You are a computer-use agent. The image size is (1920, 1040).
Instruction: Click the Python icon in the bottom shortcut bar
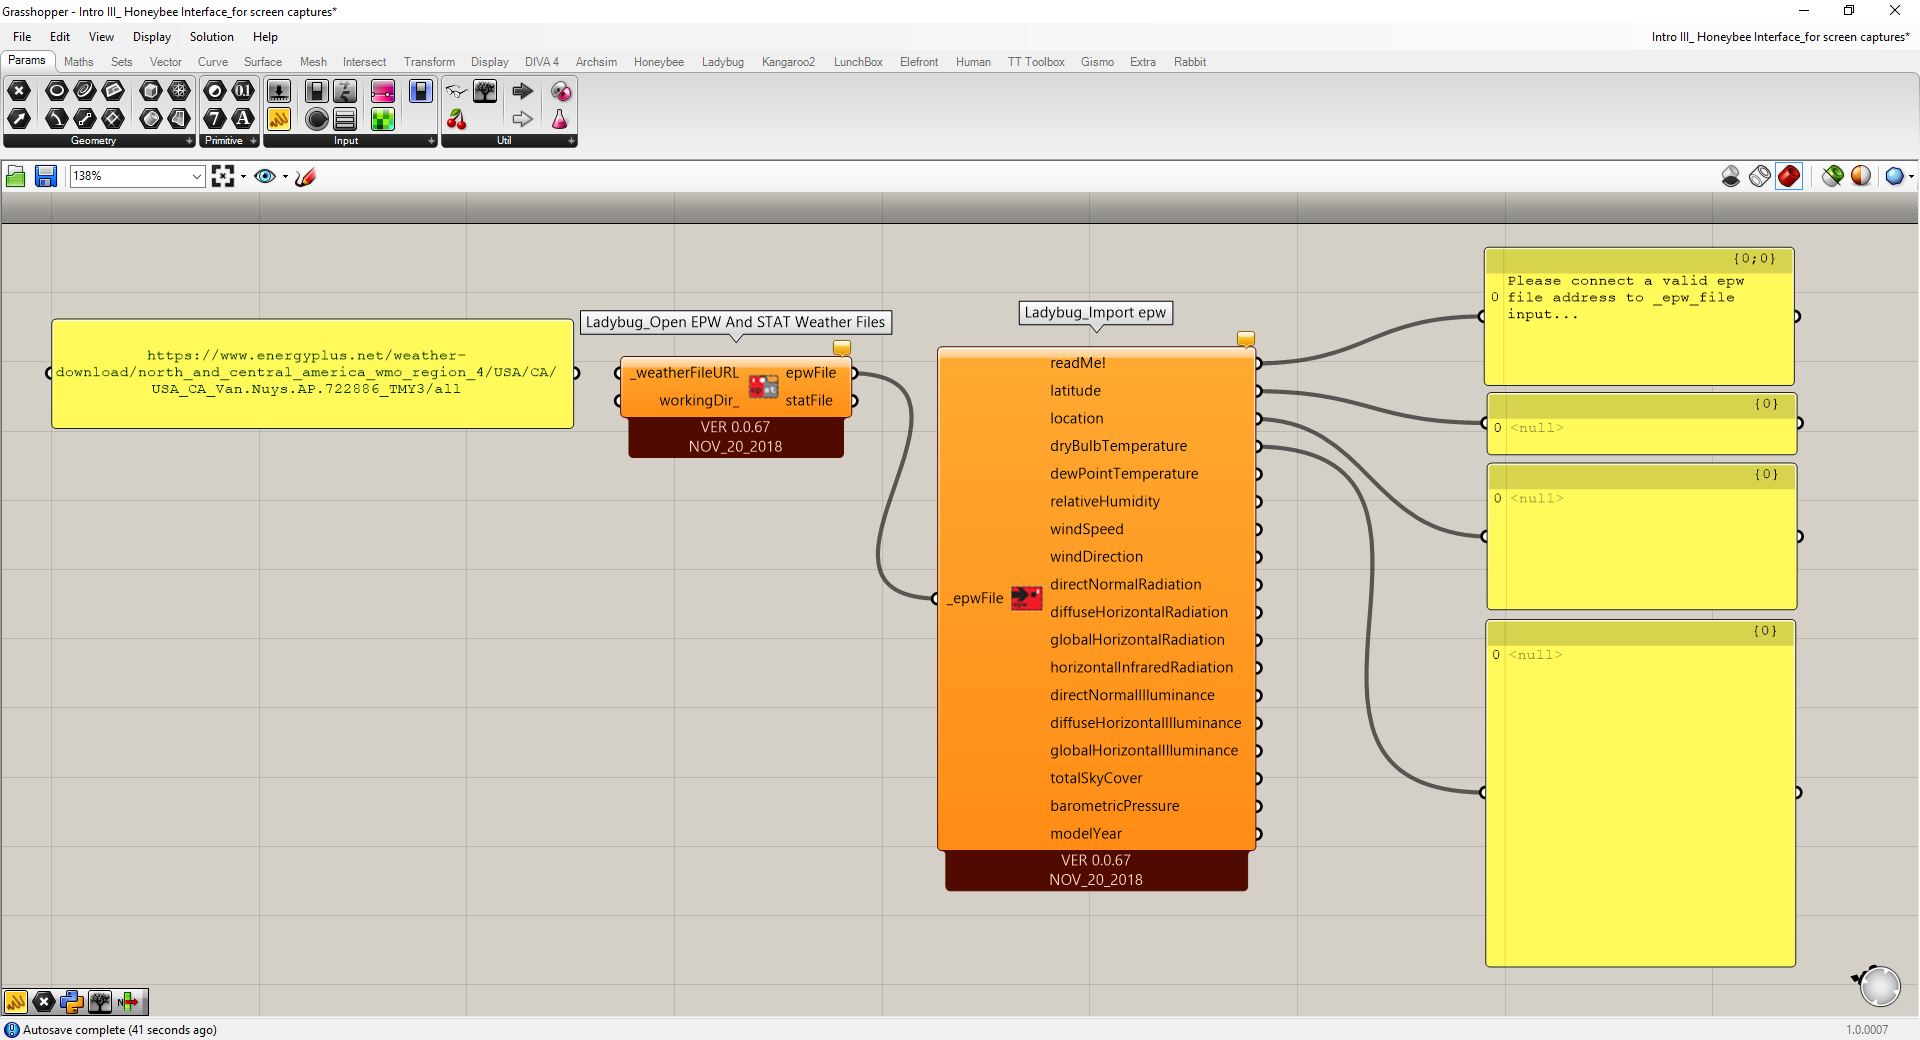(x=71, y=1001)
